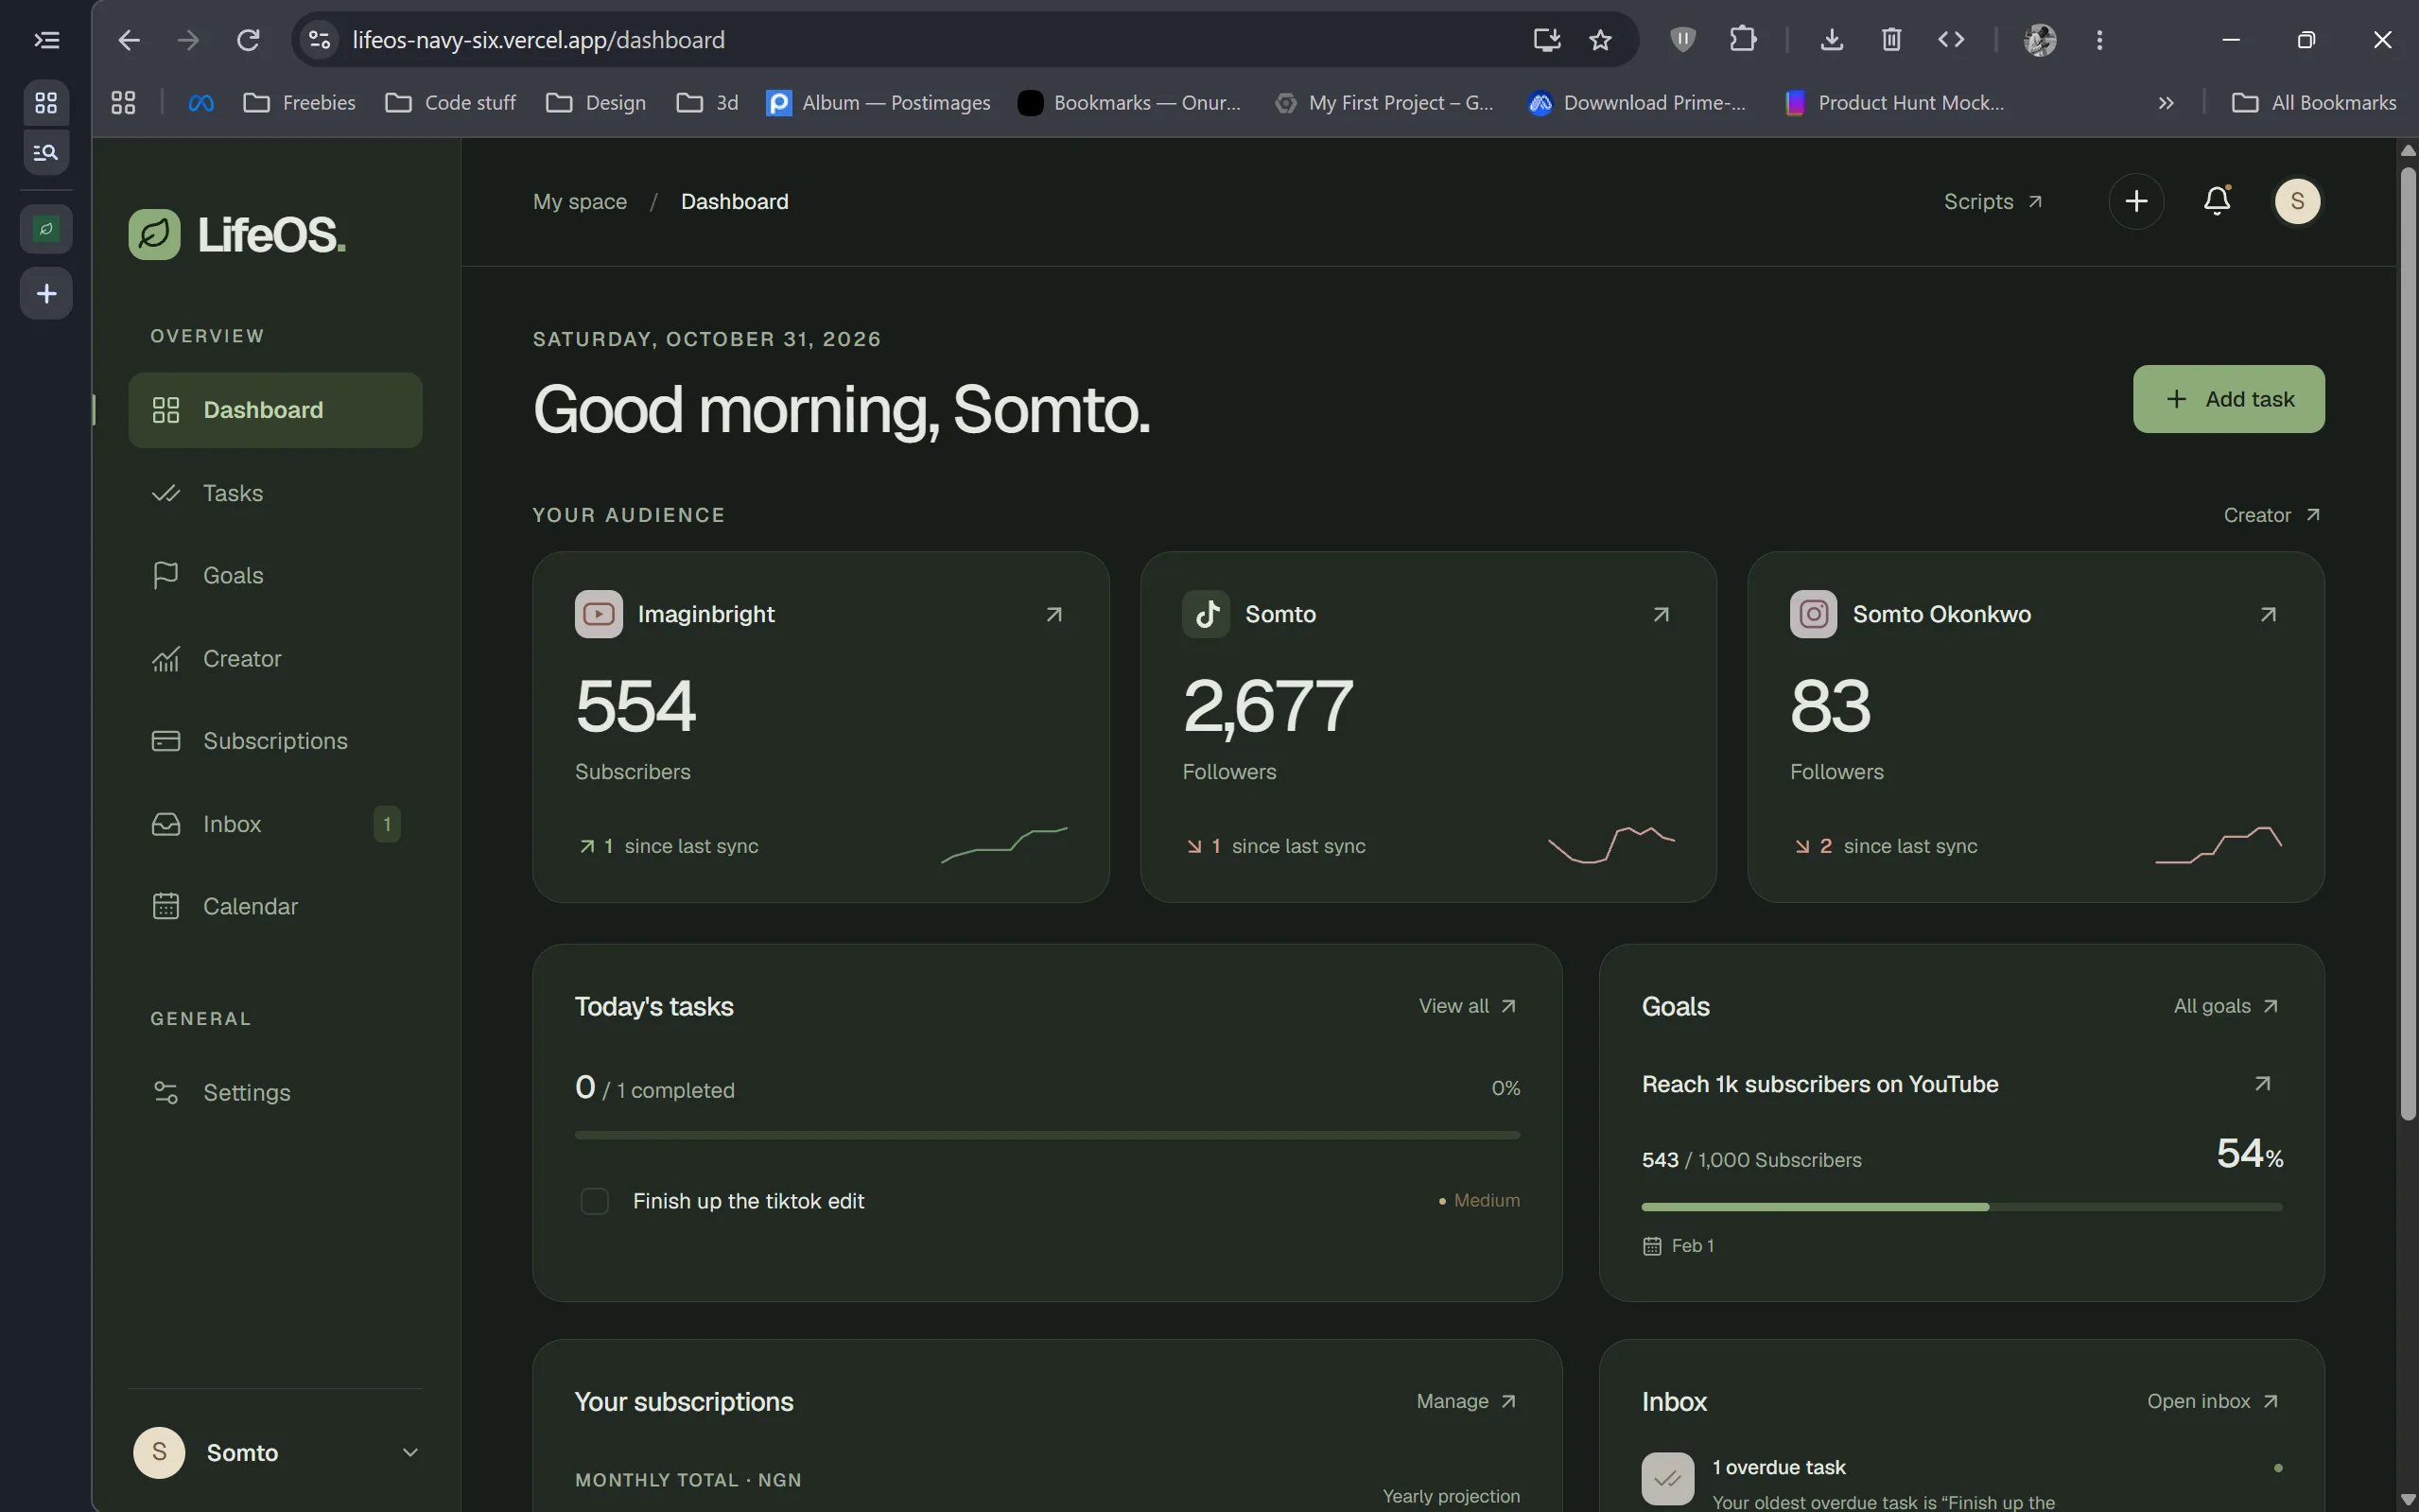Open arrow beside Reach 1k subscribers goal
This screenshot has height=1512, width=2419.
click(x=2262, y=1084)
